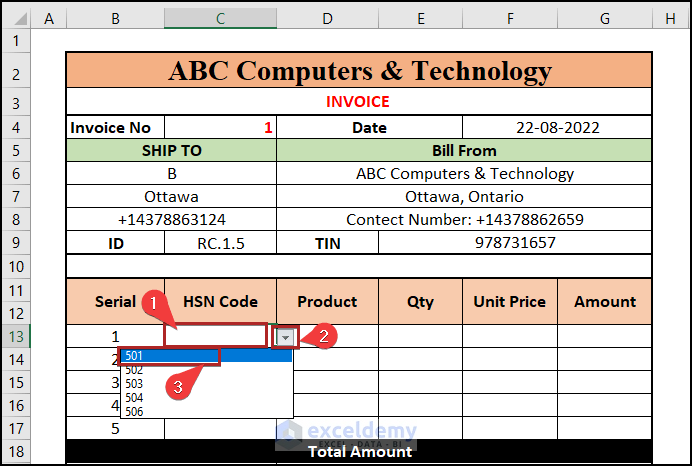This screenshot has width=692, height=466.
Task: Select column D header
Action: [x=327, y=19]
